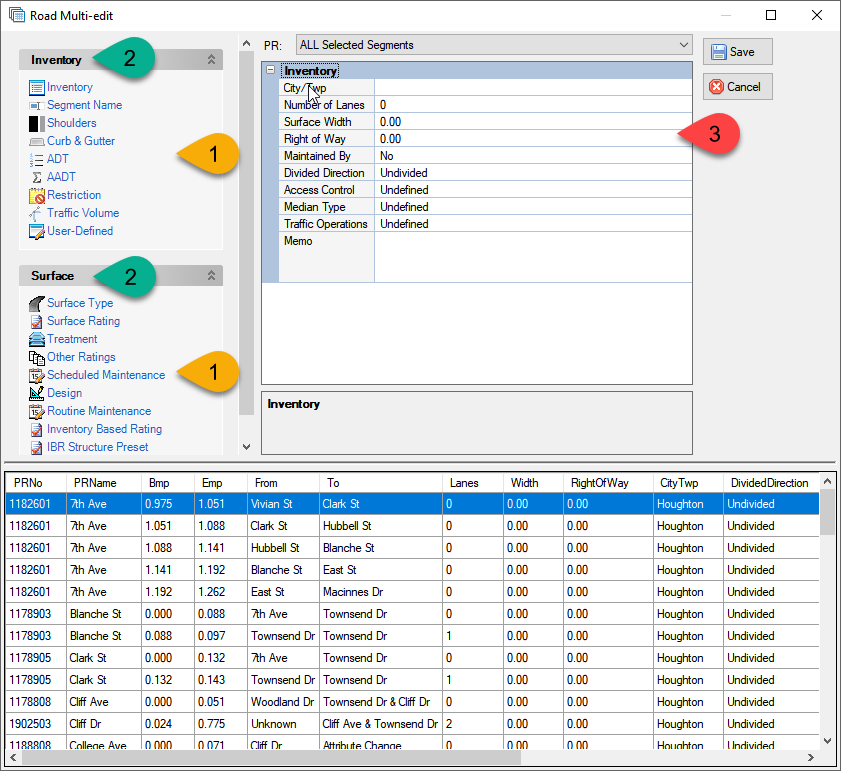Image resolution: width=841 pixels, height=771 pixels.
Task: Click the Traffic Volume icon
Action: coord(36,214)
